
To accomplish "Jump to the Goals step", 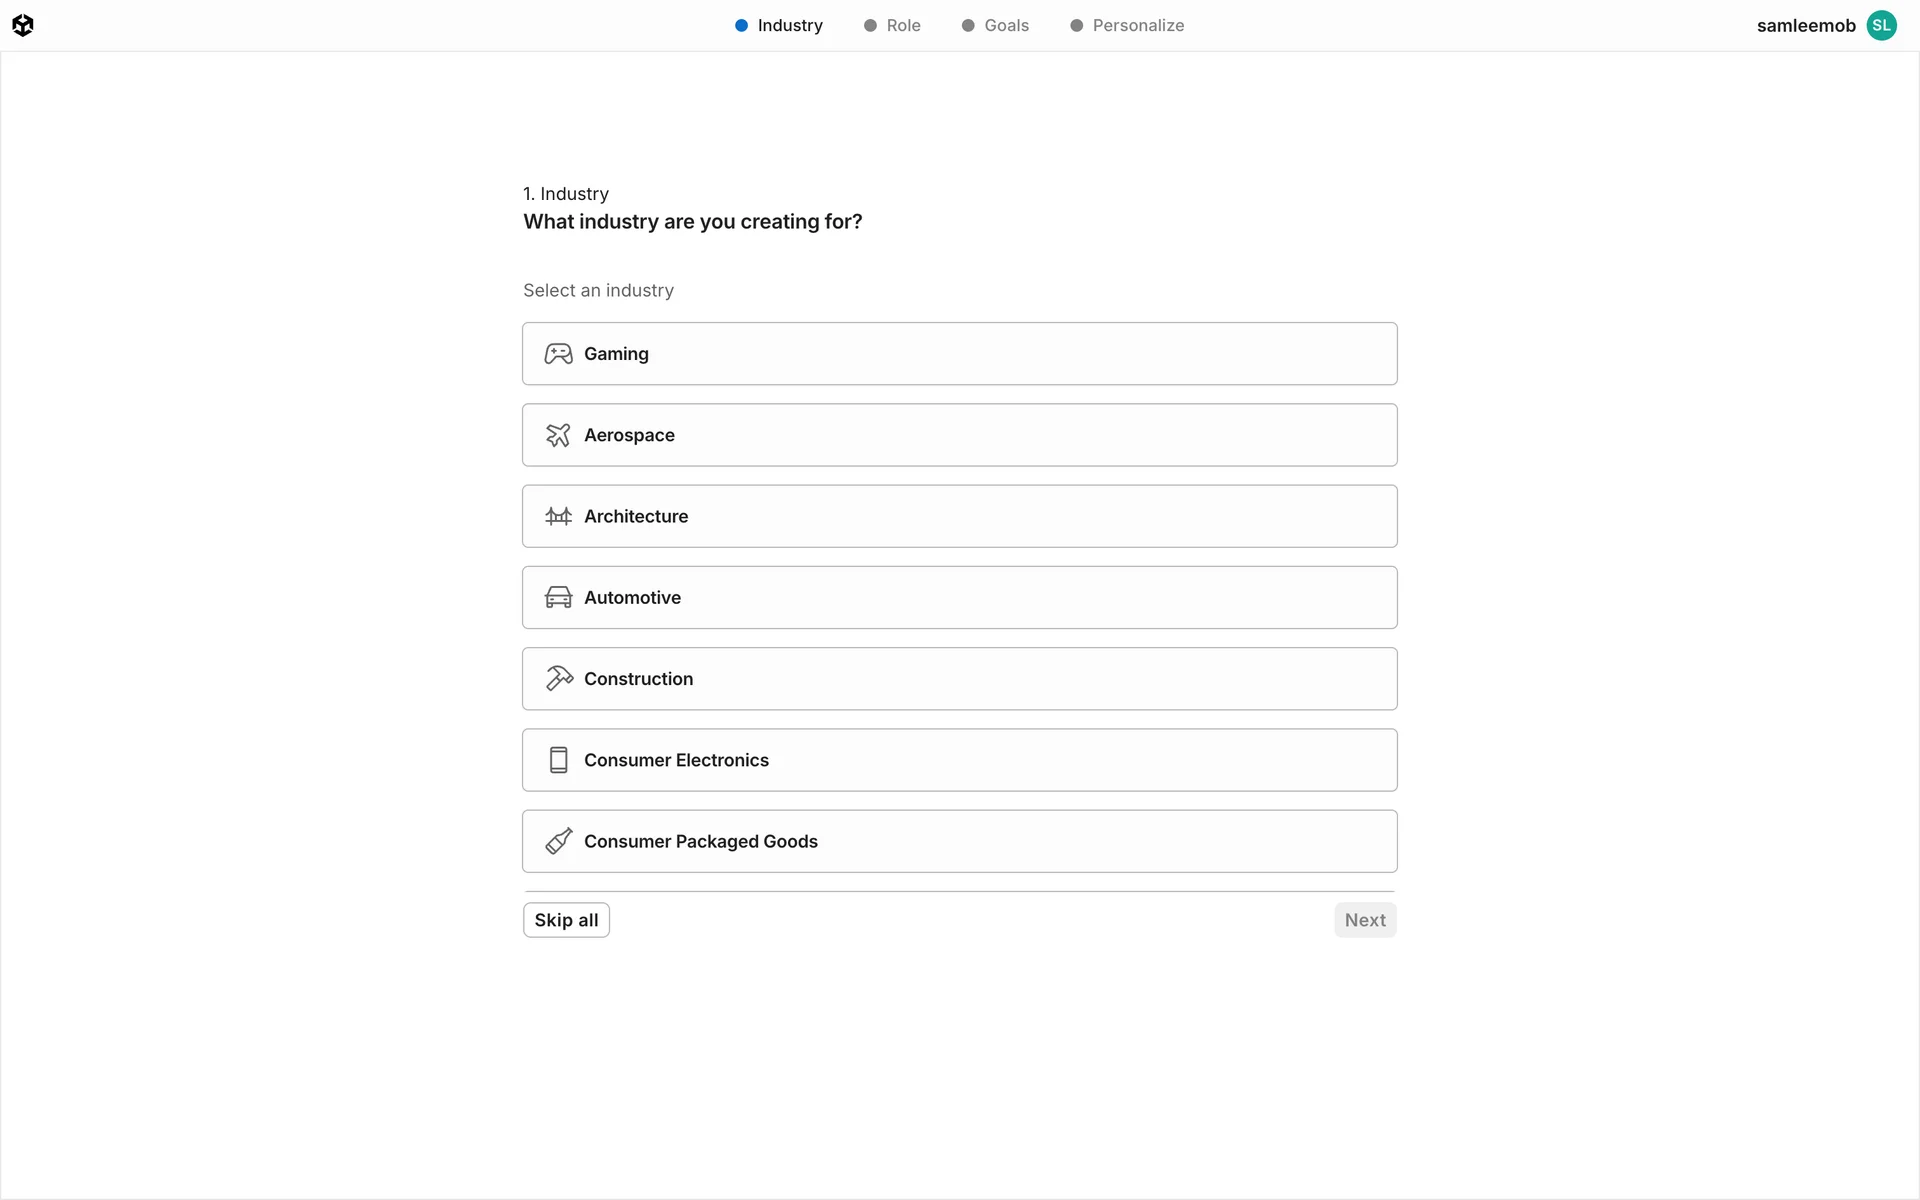I will (996, 25).
